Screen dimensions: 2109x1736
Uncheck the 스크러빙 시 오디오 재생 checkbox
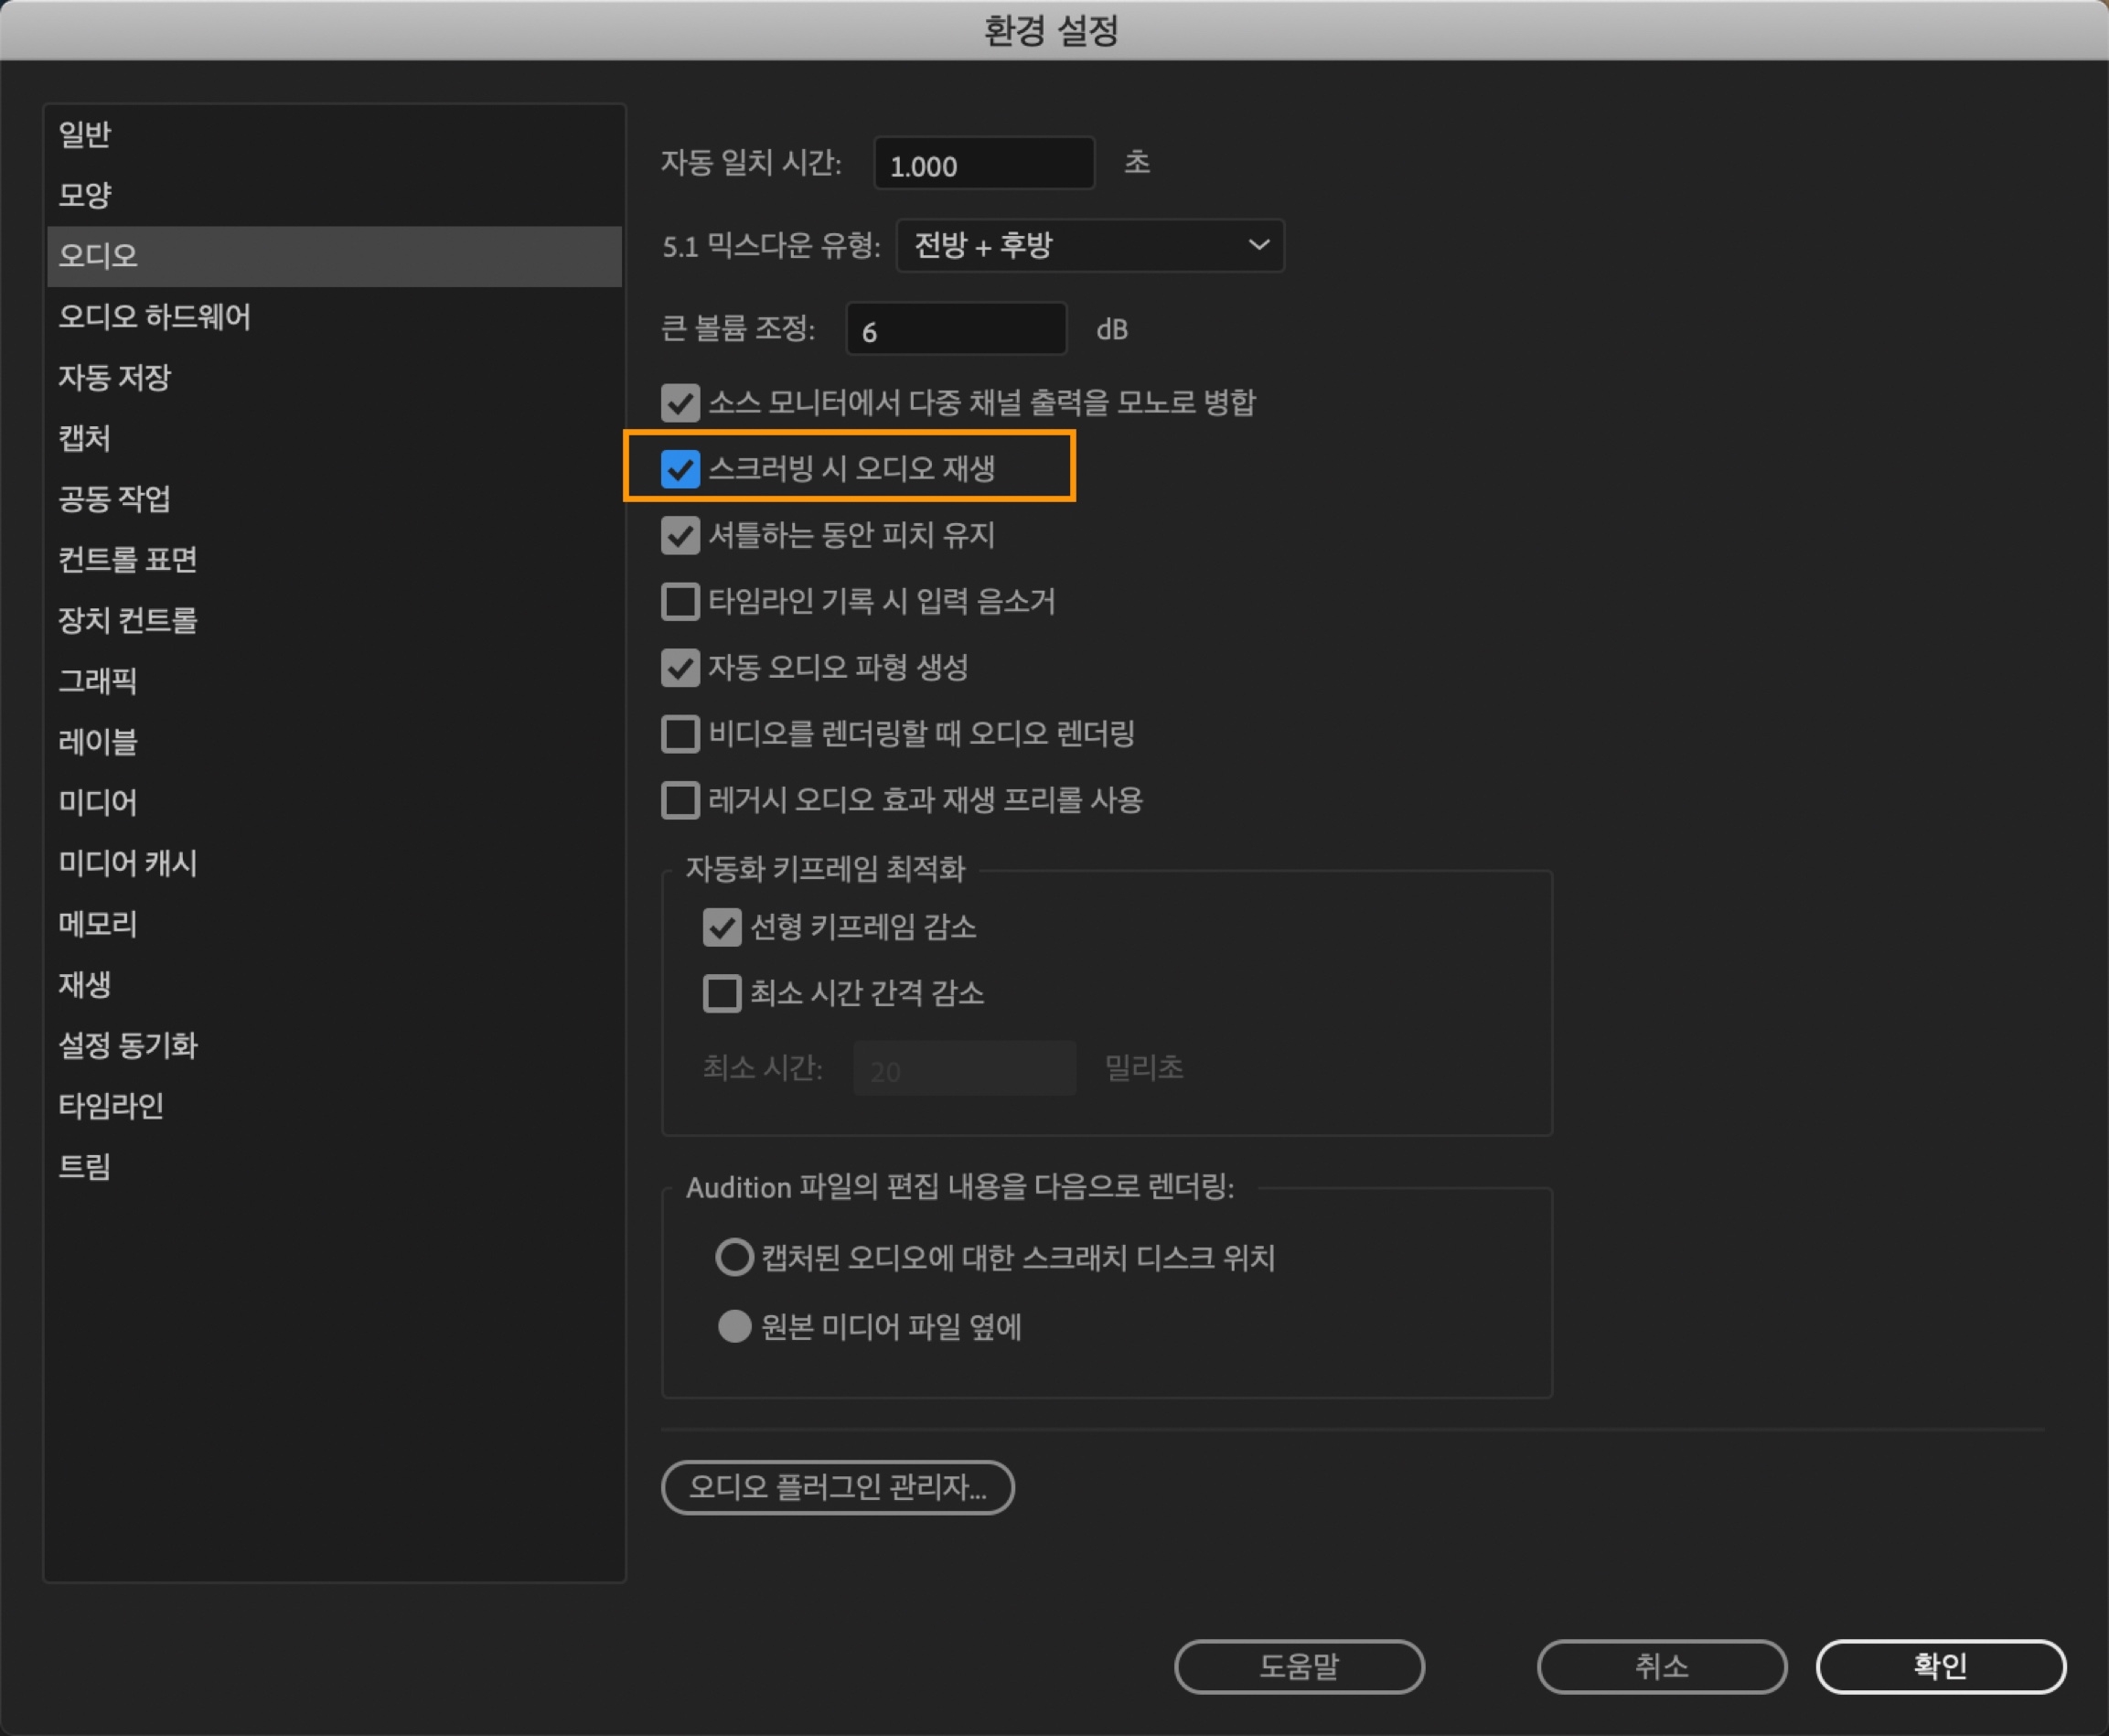[x=680, y=469]
